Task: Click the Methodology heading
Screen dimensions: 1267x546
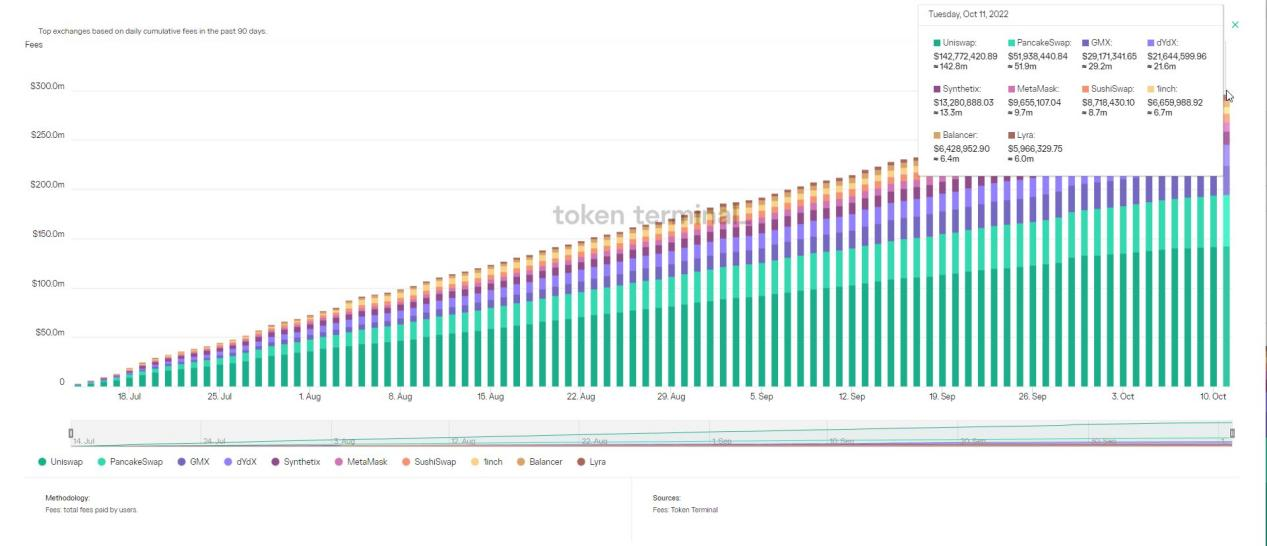Action: tap(67, 497)
